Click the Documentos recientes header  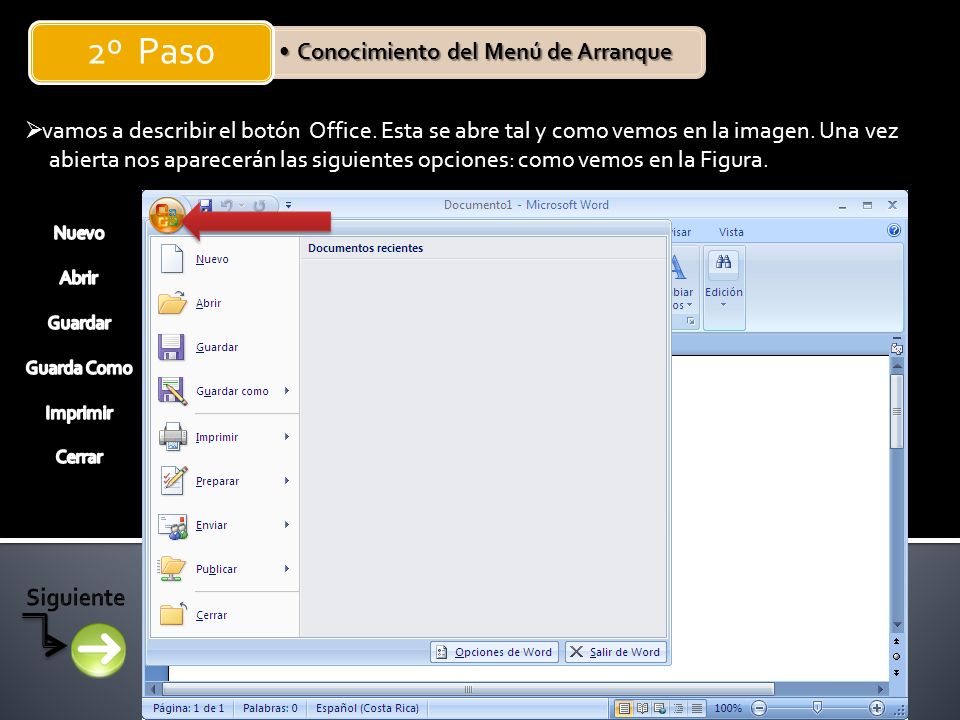366,248
